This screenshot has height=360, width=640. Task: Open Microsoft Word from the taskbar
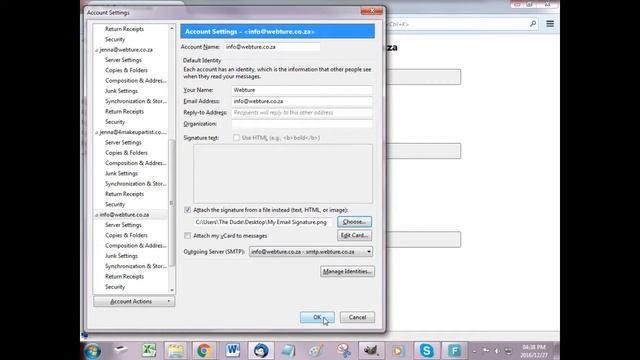(233, 350)
